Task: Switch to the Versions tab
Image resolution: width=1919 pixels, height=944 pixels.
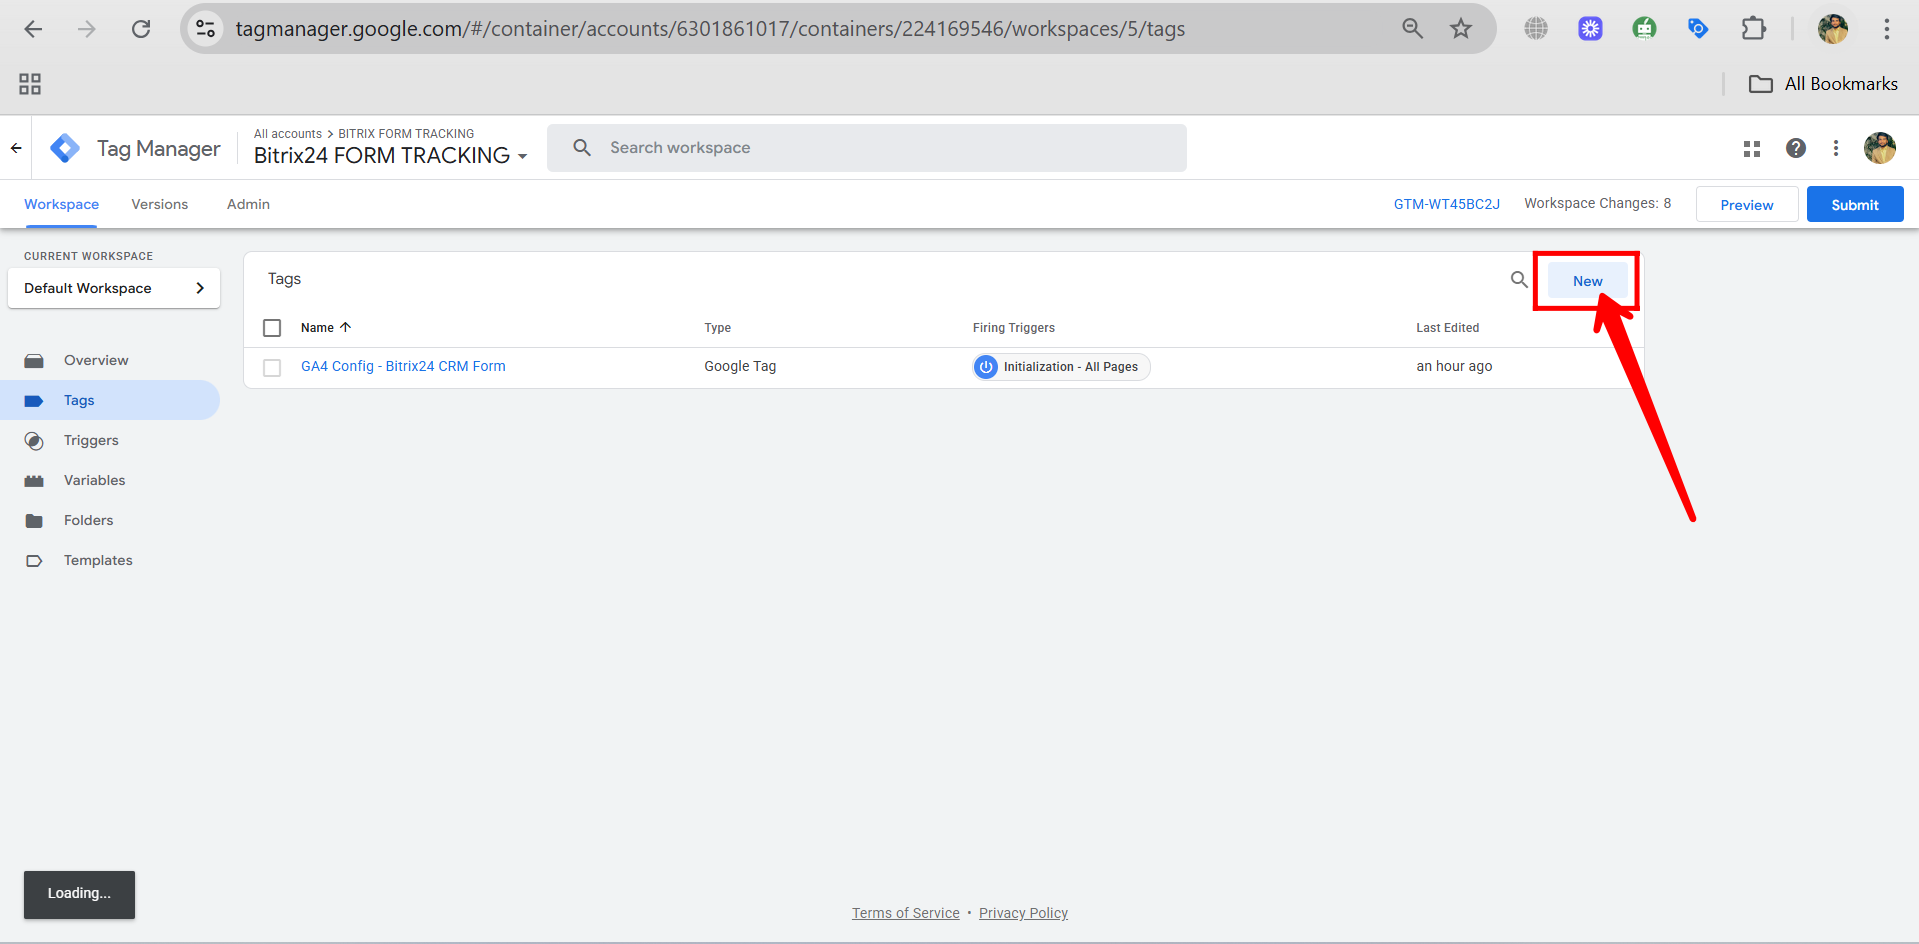Action: click(x=160, y=204)
